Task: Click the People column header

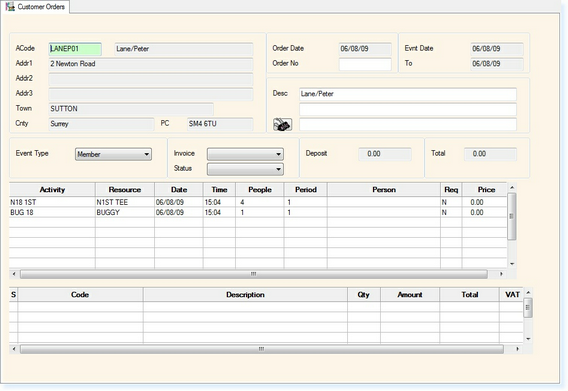Action: click(260, 190)
